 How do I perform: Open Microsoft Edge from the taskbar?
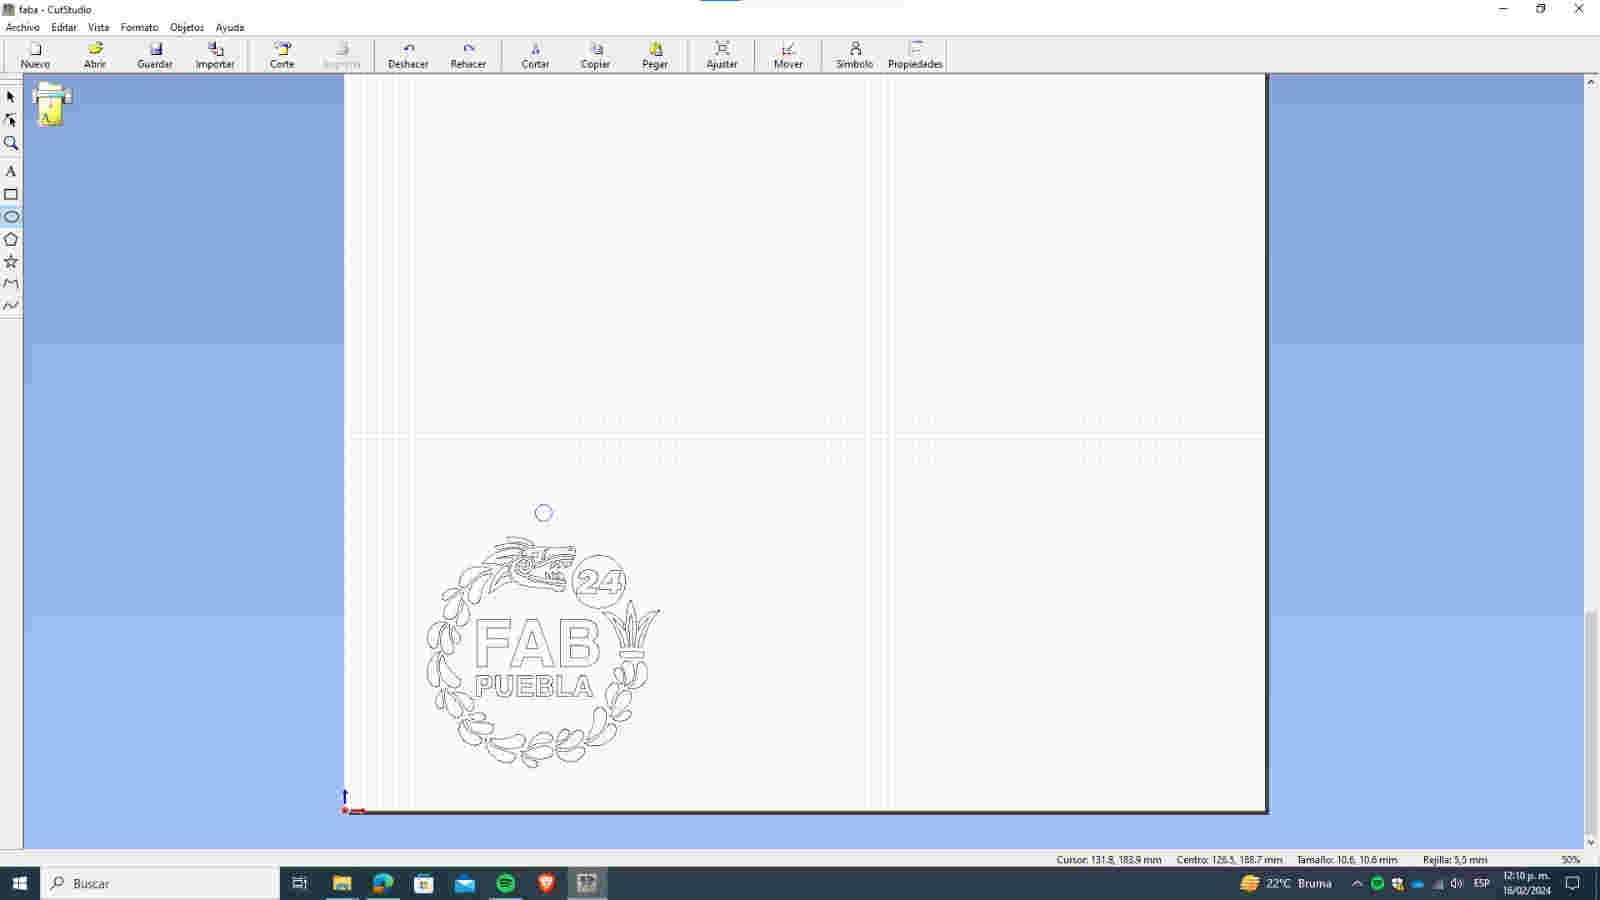click(383, 883)
